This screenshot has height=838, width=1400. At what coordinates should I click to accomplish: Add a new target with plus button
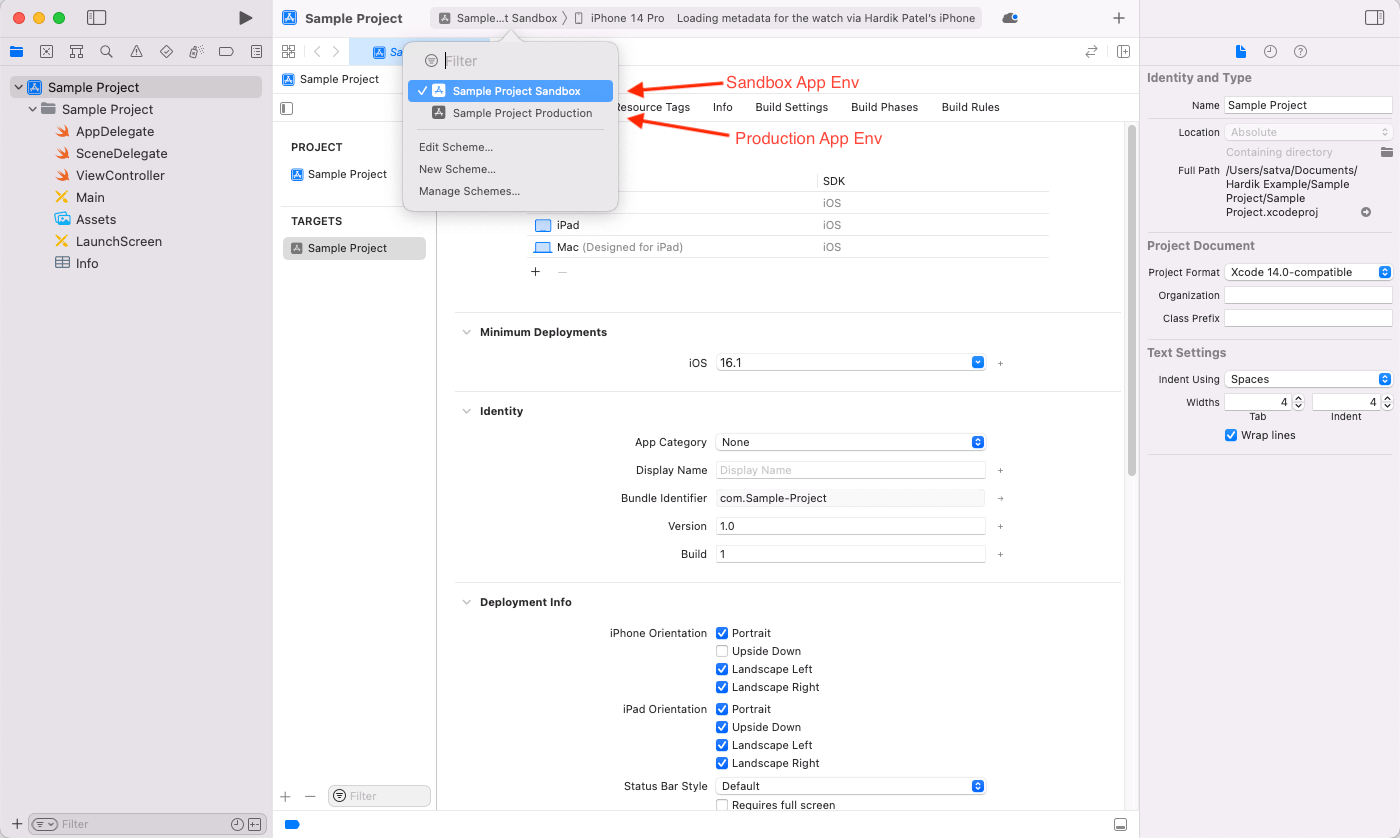285,796
